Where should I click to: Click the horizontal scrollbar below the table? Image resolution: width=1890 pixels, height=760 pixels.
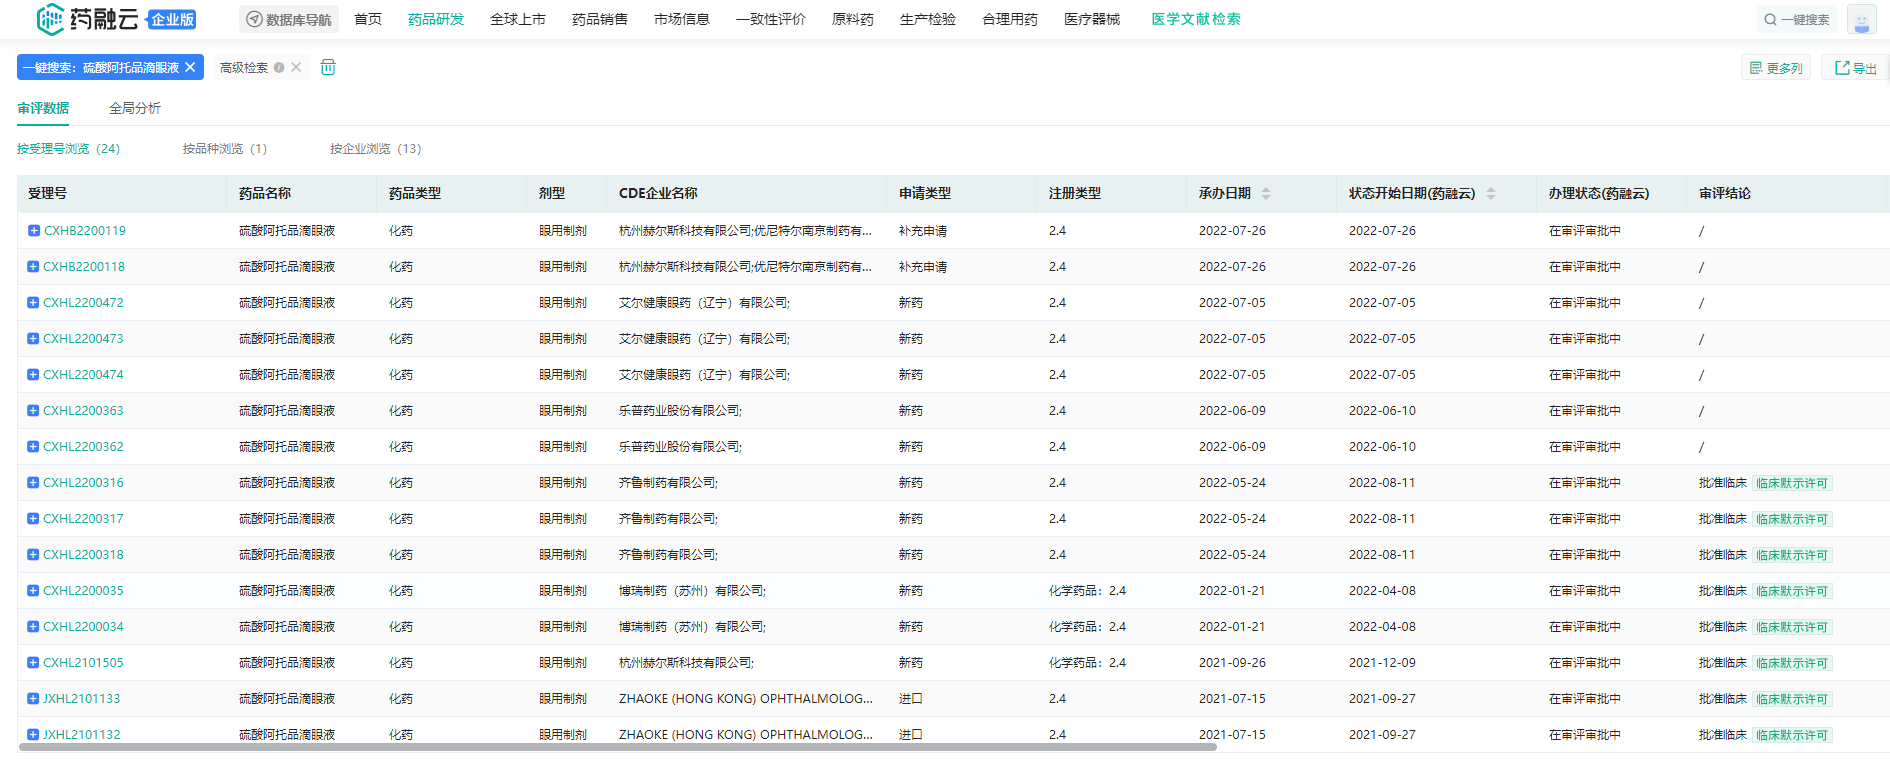click(617, 747)
